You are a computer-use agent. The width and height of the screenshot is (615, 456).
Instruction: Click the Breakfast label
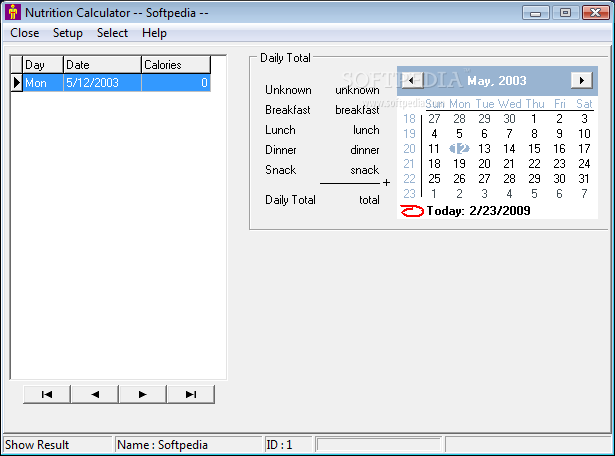tap(287, 110)
